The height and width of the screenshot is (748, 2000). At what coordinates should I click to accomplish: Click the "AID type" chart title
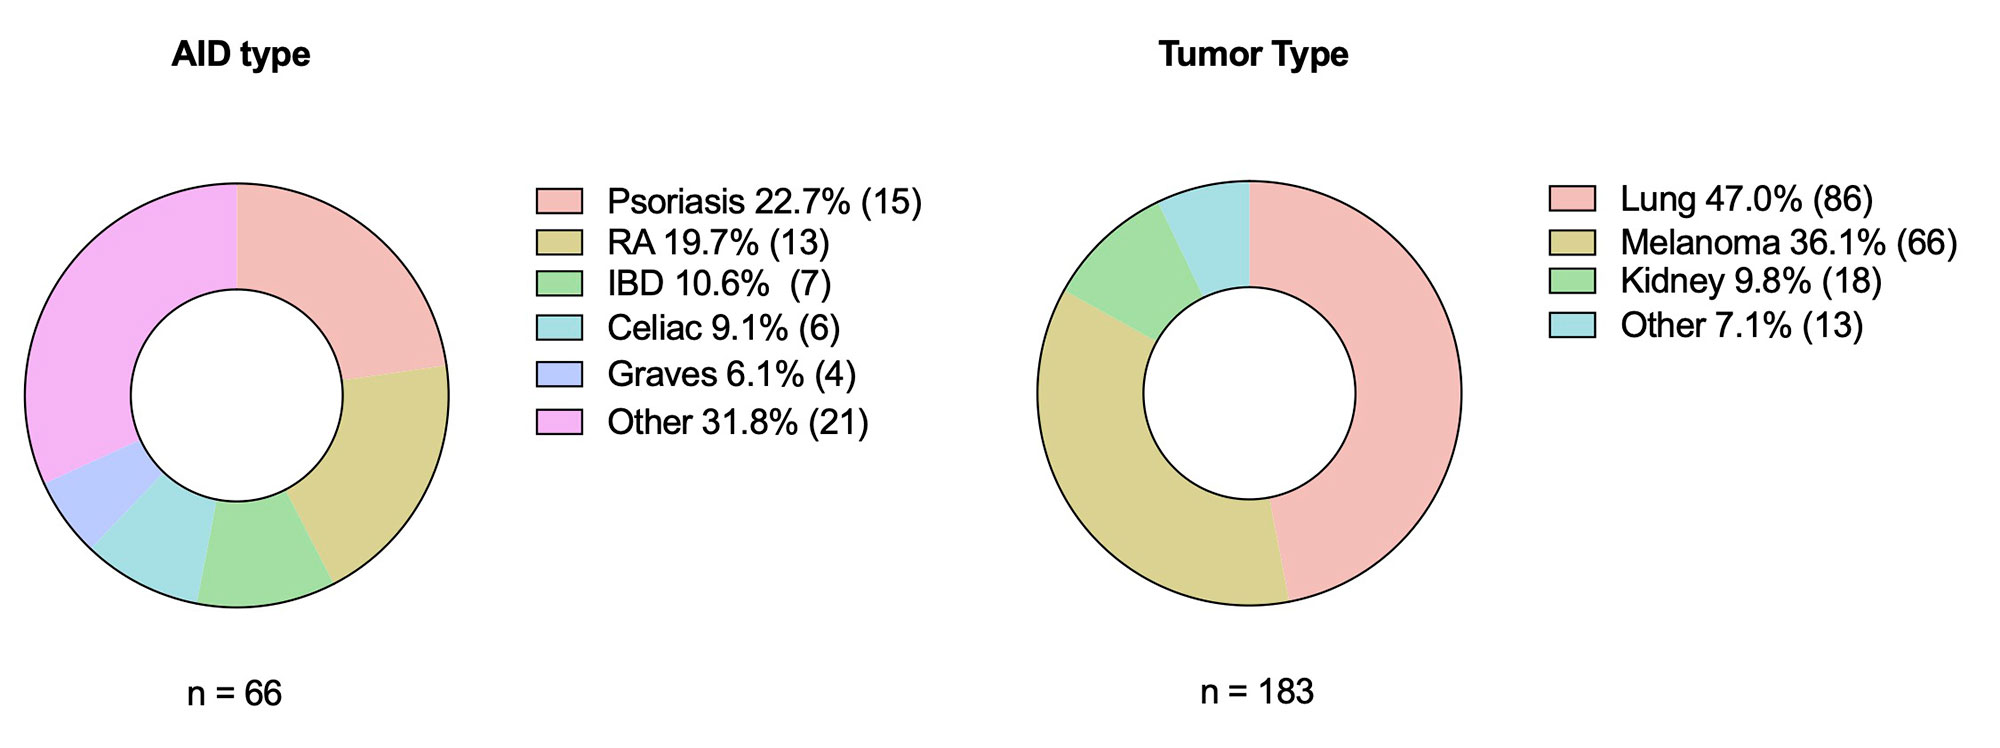(x=241, y=54)
